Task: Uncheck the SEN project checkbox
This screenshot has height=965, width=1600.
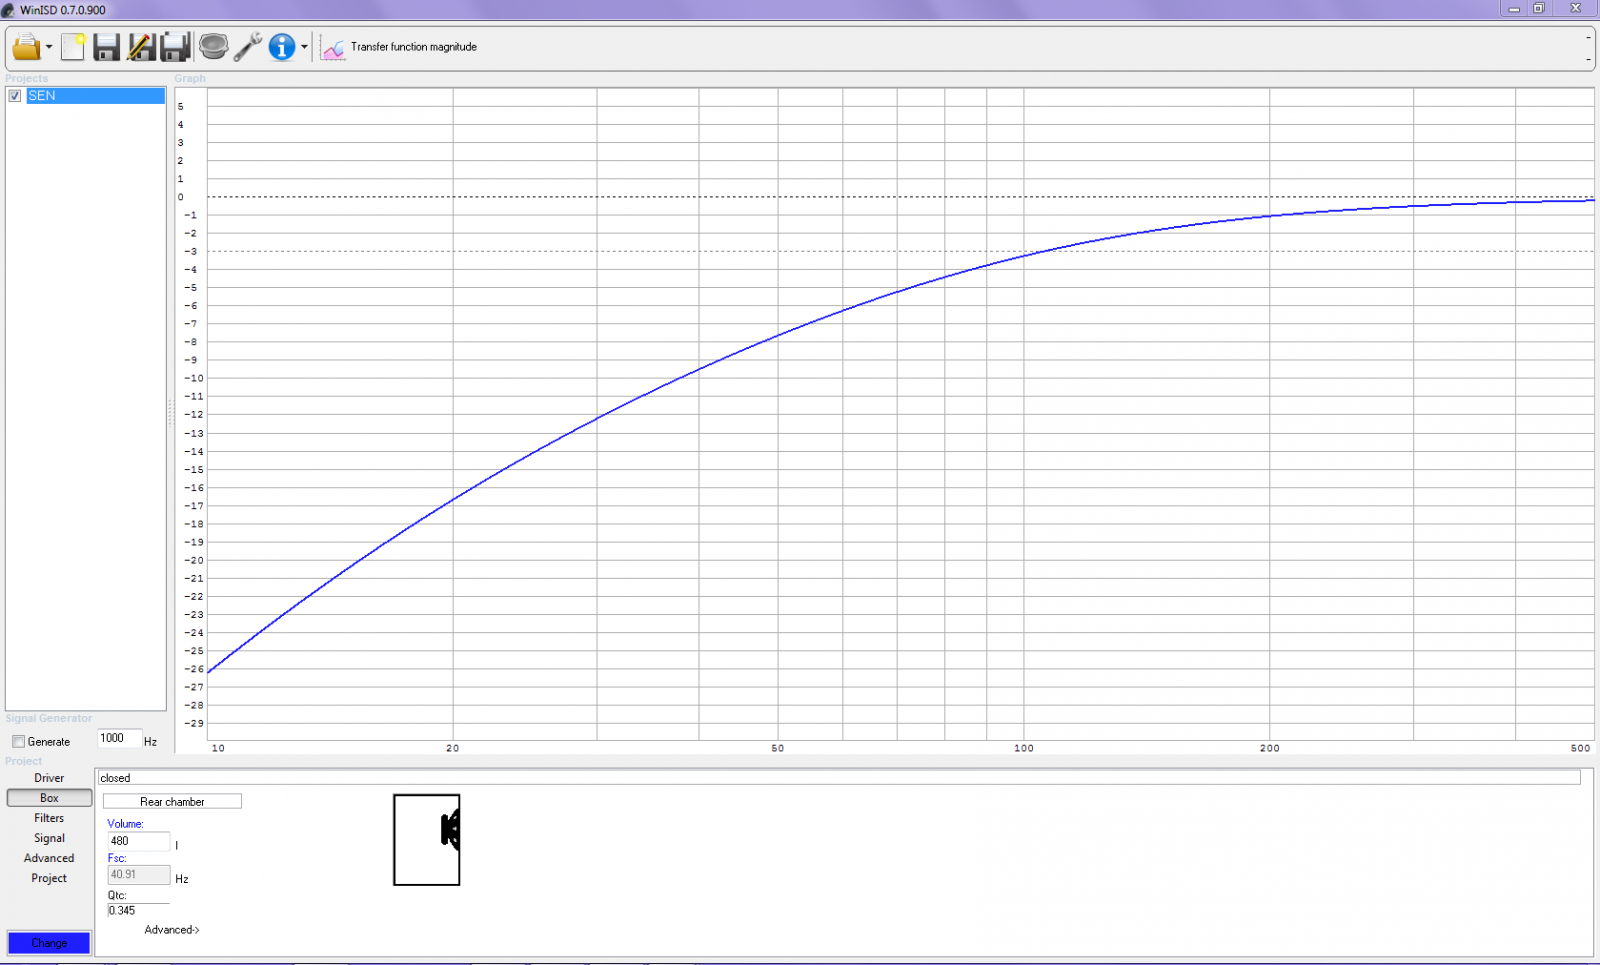Action: 15,96
